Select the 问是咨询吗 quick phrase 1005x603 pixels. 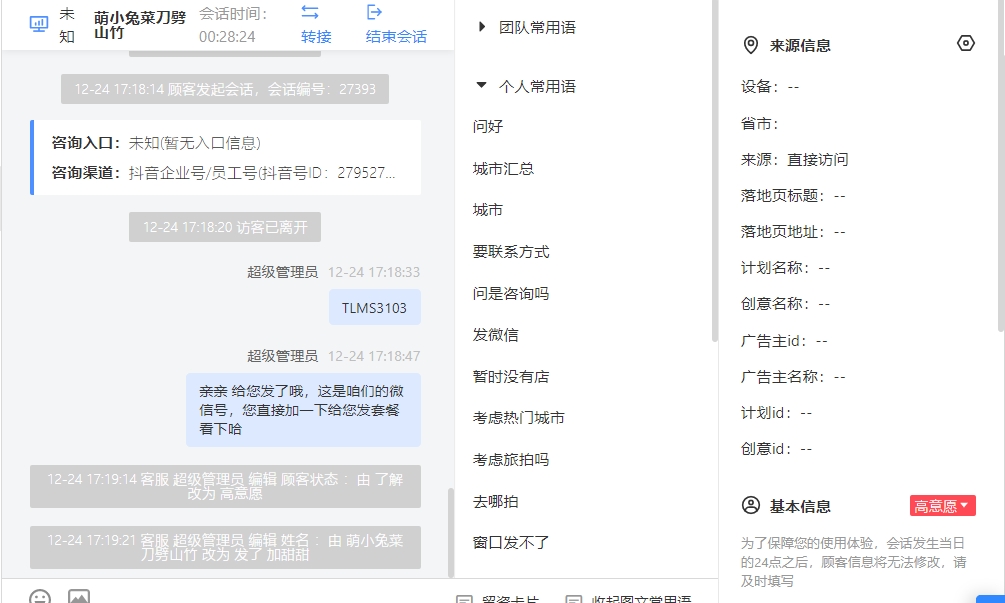511,293
